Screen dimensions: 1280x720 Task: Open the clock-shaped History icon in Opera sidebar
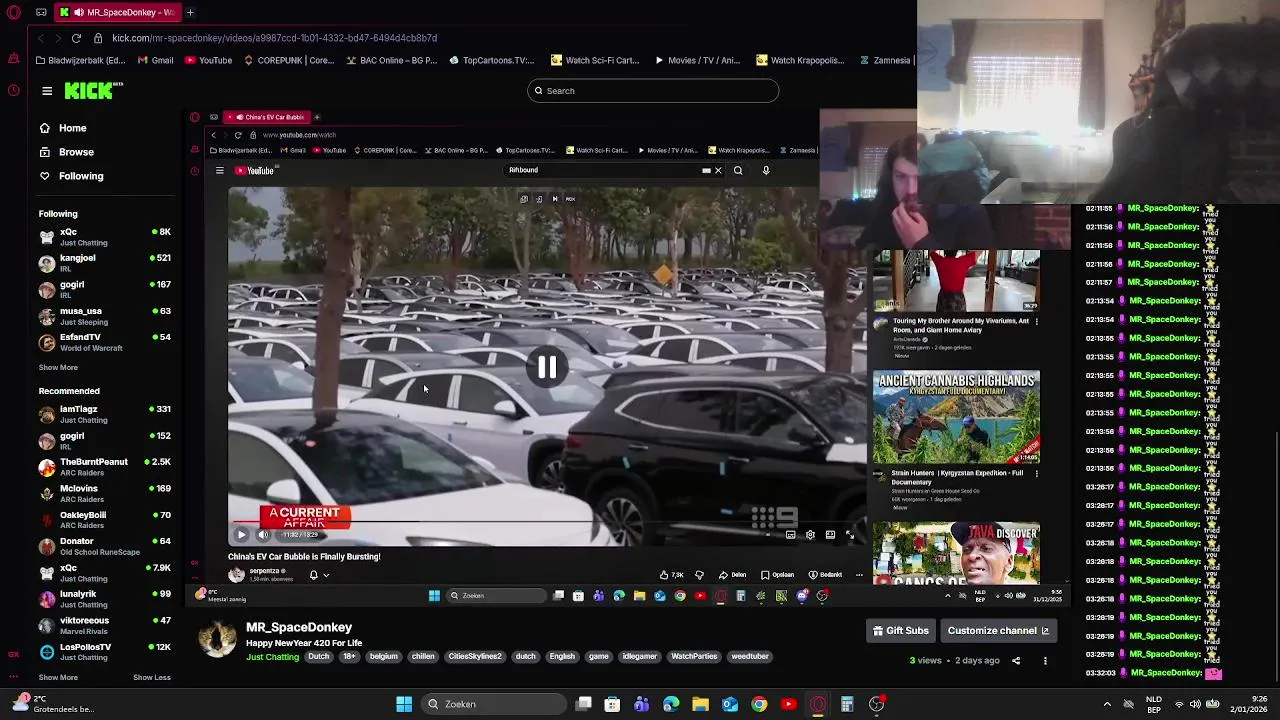14,90
